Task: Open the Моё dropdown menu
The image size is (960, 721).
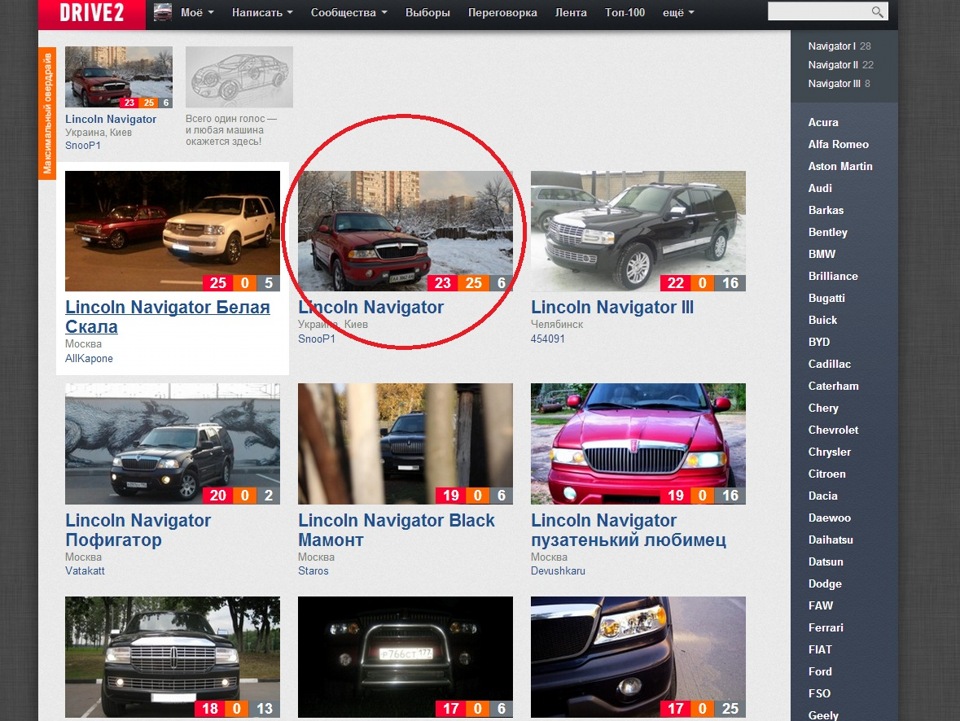Action: click(x=197, y=12)
